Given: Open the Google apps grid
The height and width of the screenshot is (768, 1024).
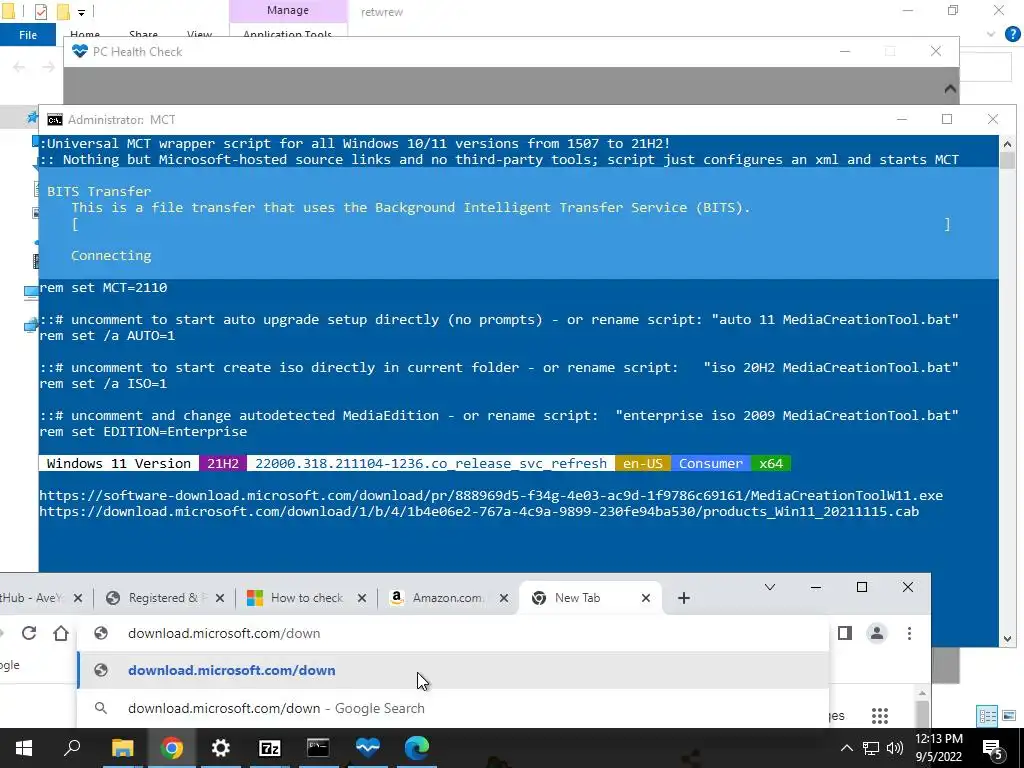Looking at the screenshot, I should (880, 716).
